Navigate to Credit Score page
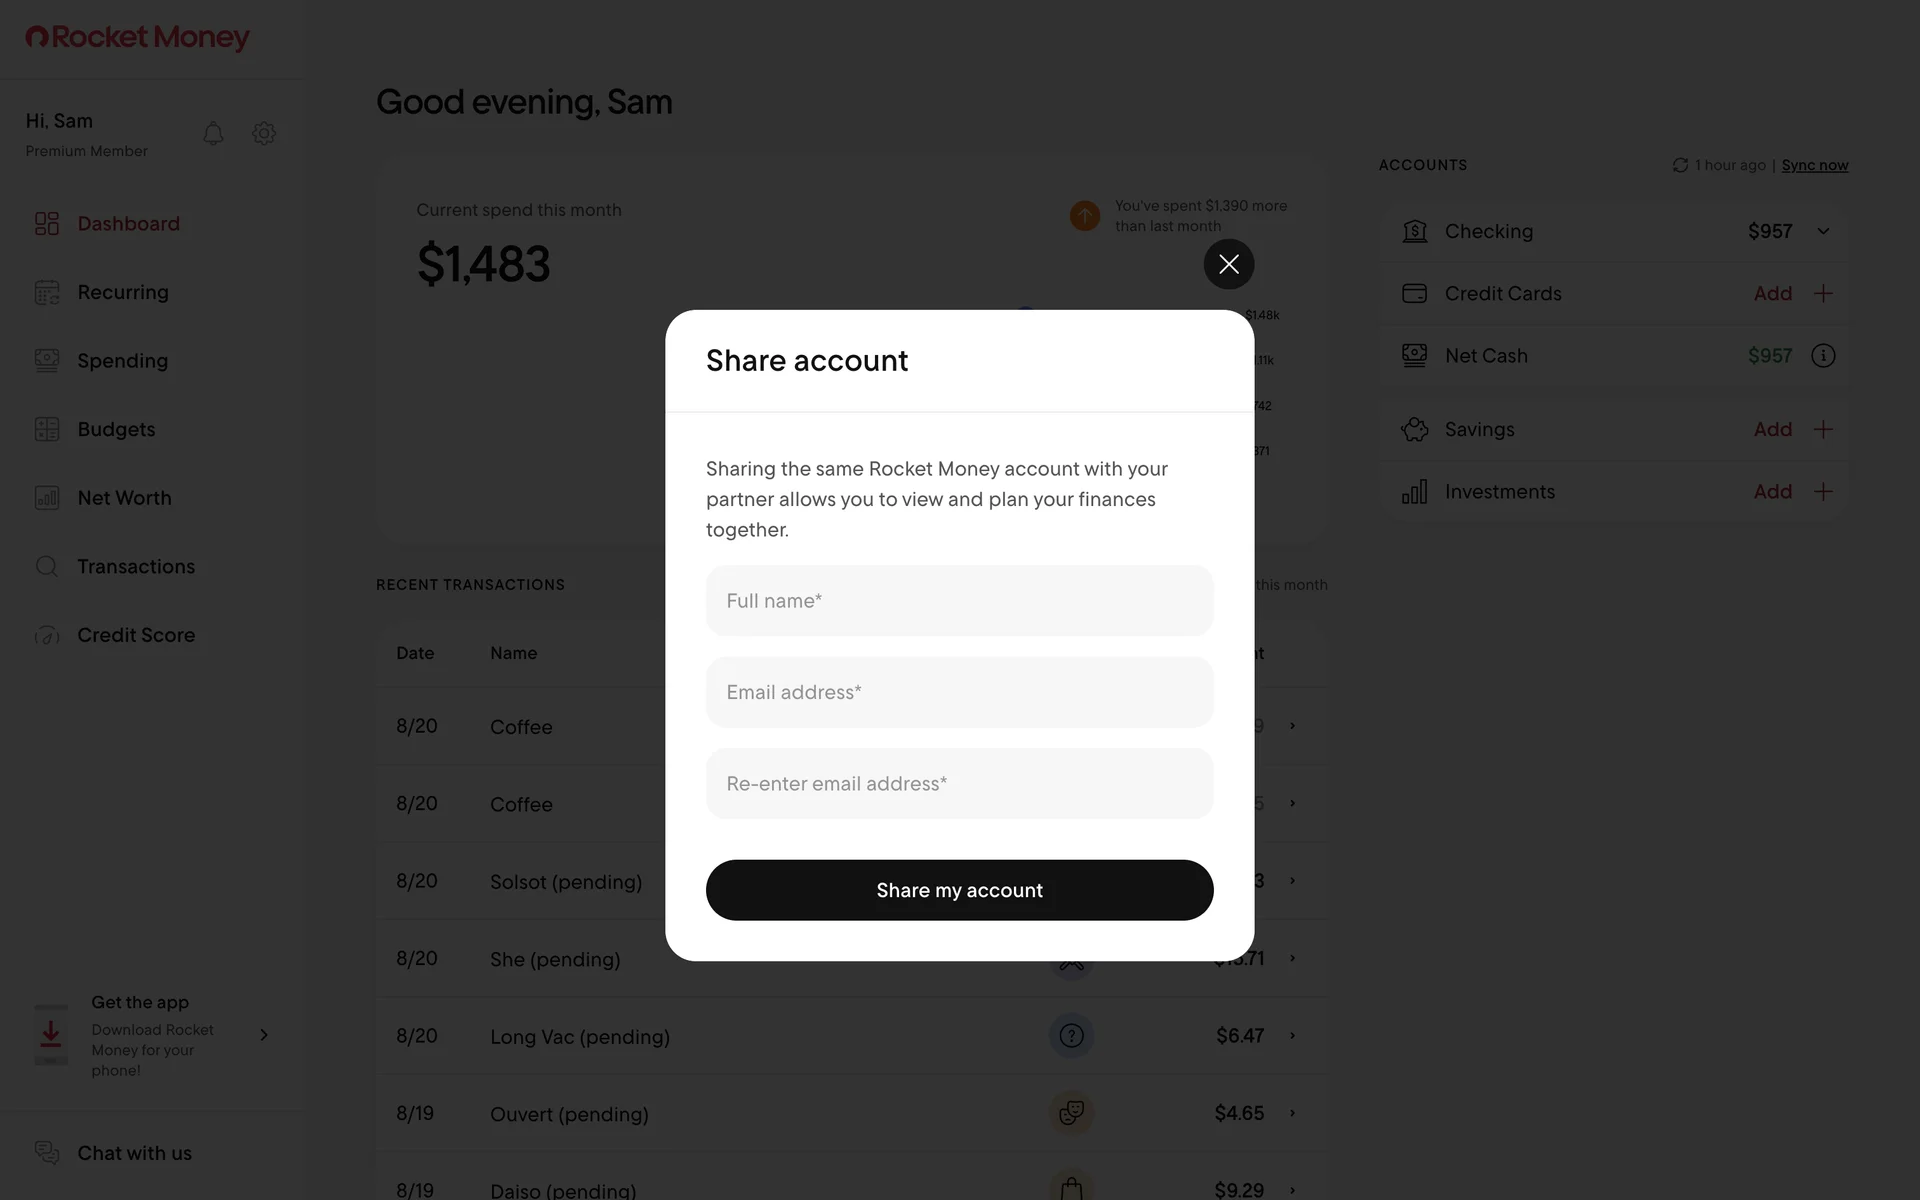 coord(136,636)
